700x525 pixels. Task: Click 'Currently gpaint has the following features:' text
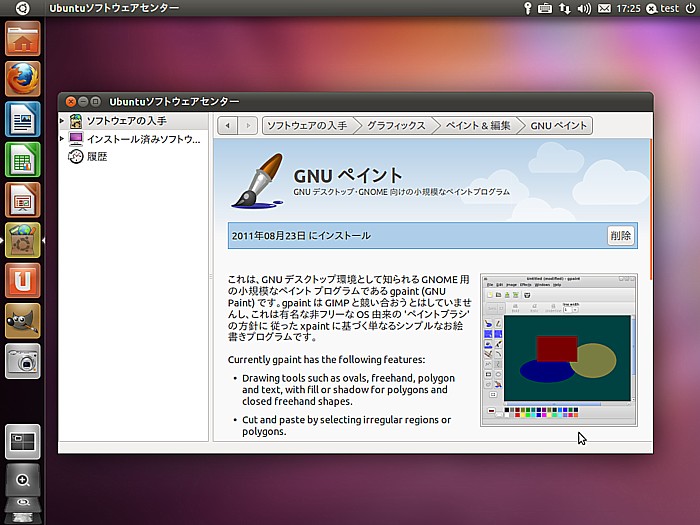(x=326, y=359)
